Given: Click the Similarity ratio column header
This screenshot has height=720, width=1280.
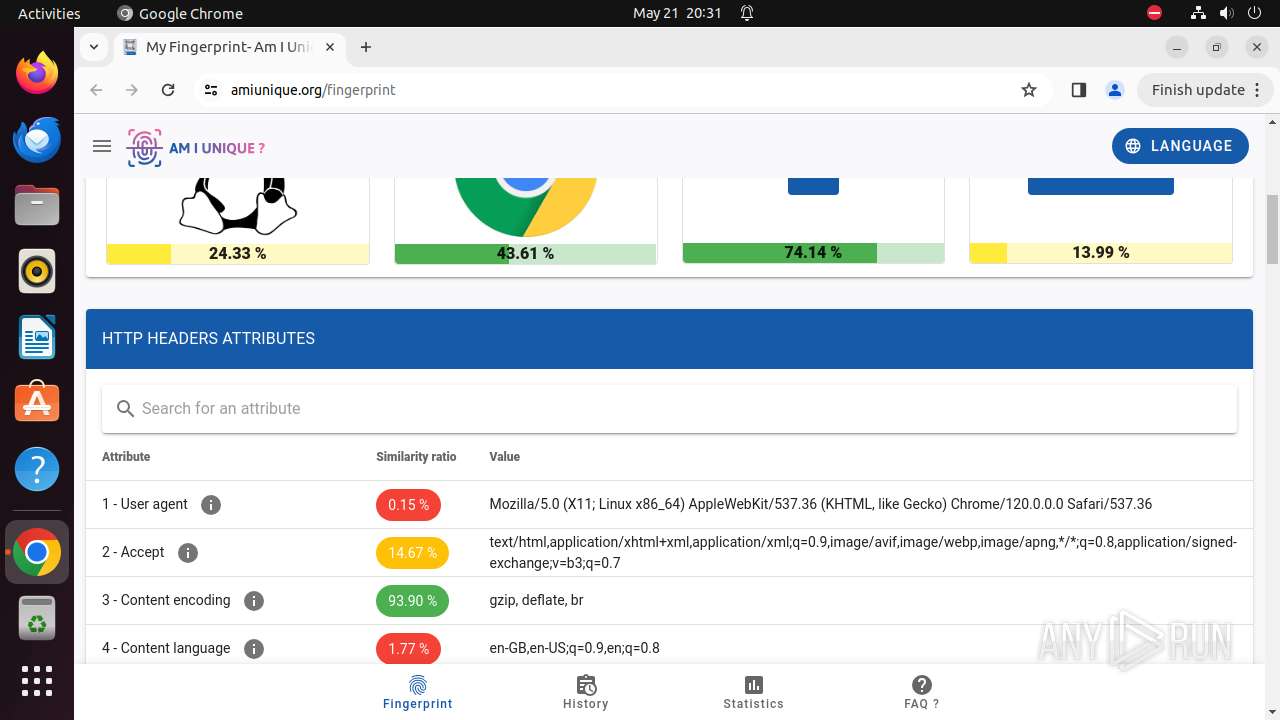Looking at the screenshot, I should pyautogui.click(x=416, y=457).
